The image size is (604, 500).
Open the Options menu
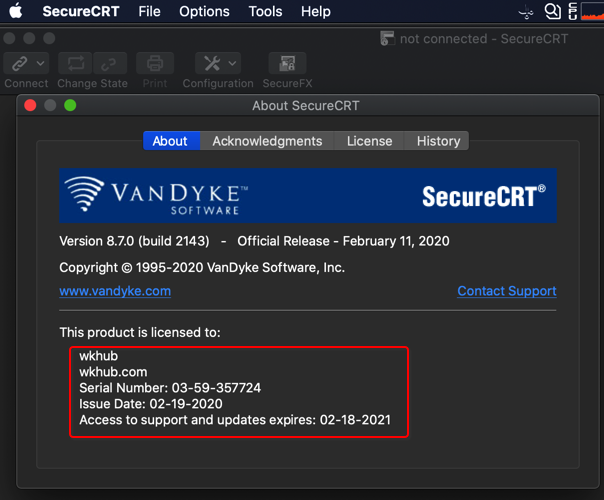(204, 12)
